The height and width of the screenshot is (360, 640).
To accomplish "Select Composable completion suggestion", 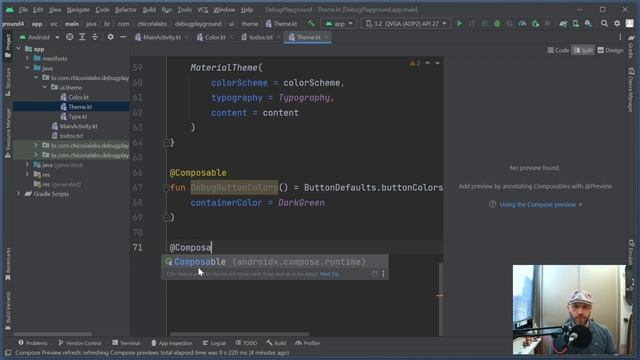I will click(x=274, y=262).
